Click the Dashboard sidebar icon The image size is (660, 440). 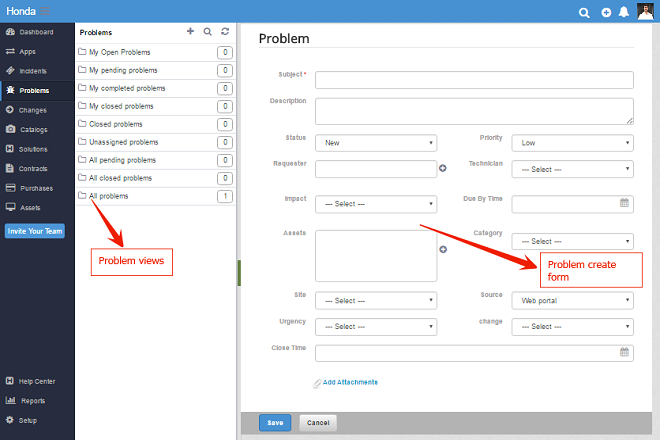tap(10, 32)
